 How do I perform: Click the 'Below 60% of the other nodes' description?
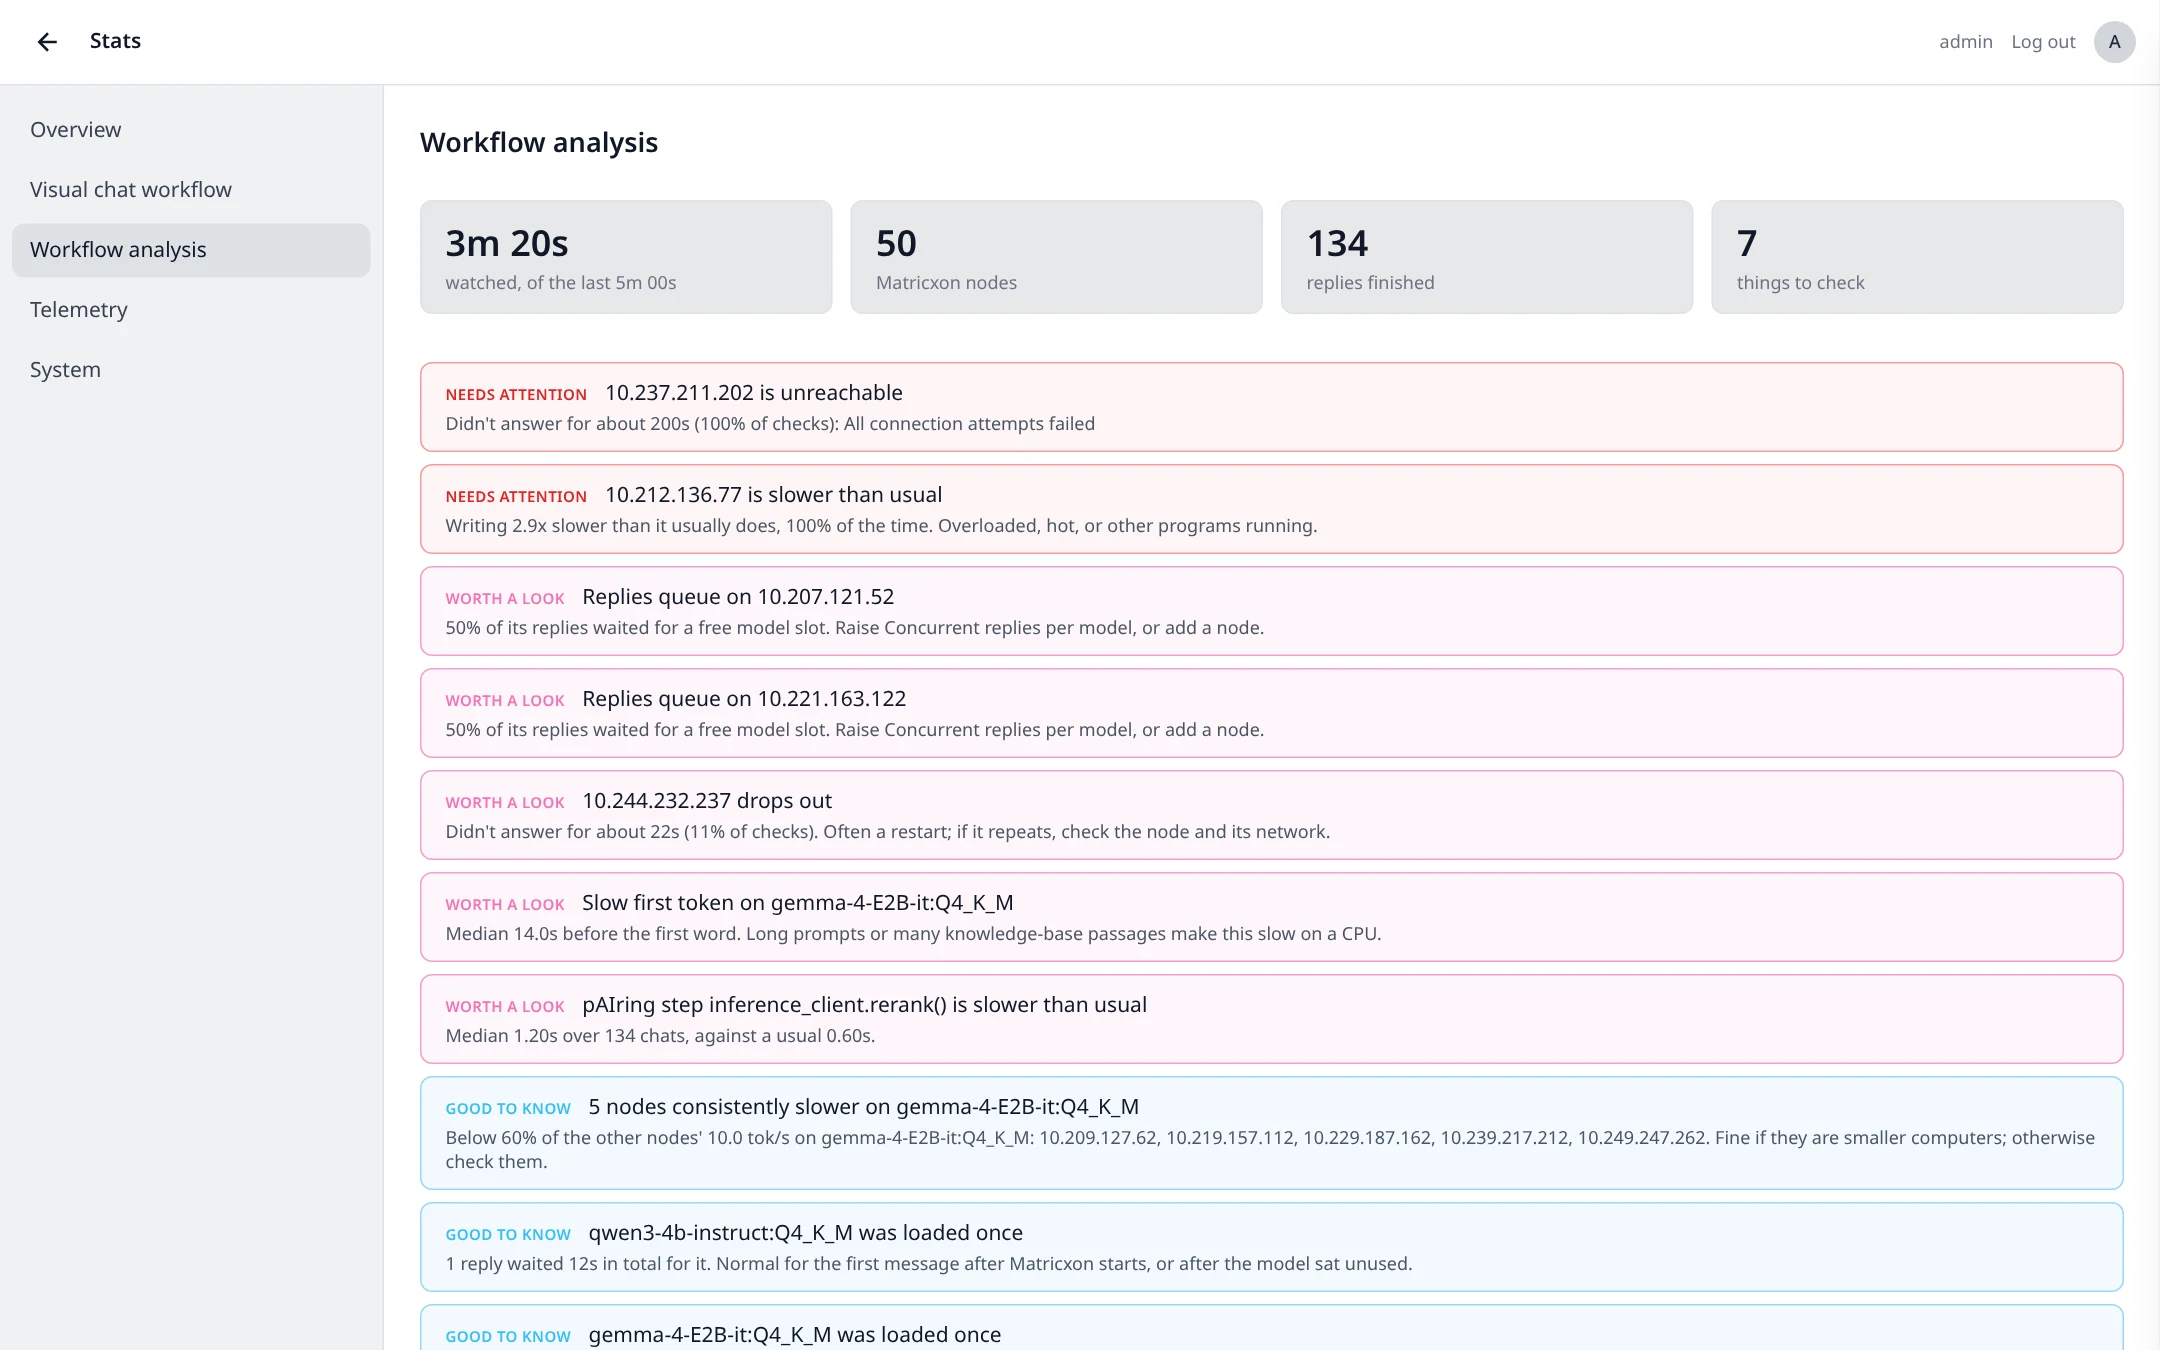1270,1150
